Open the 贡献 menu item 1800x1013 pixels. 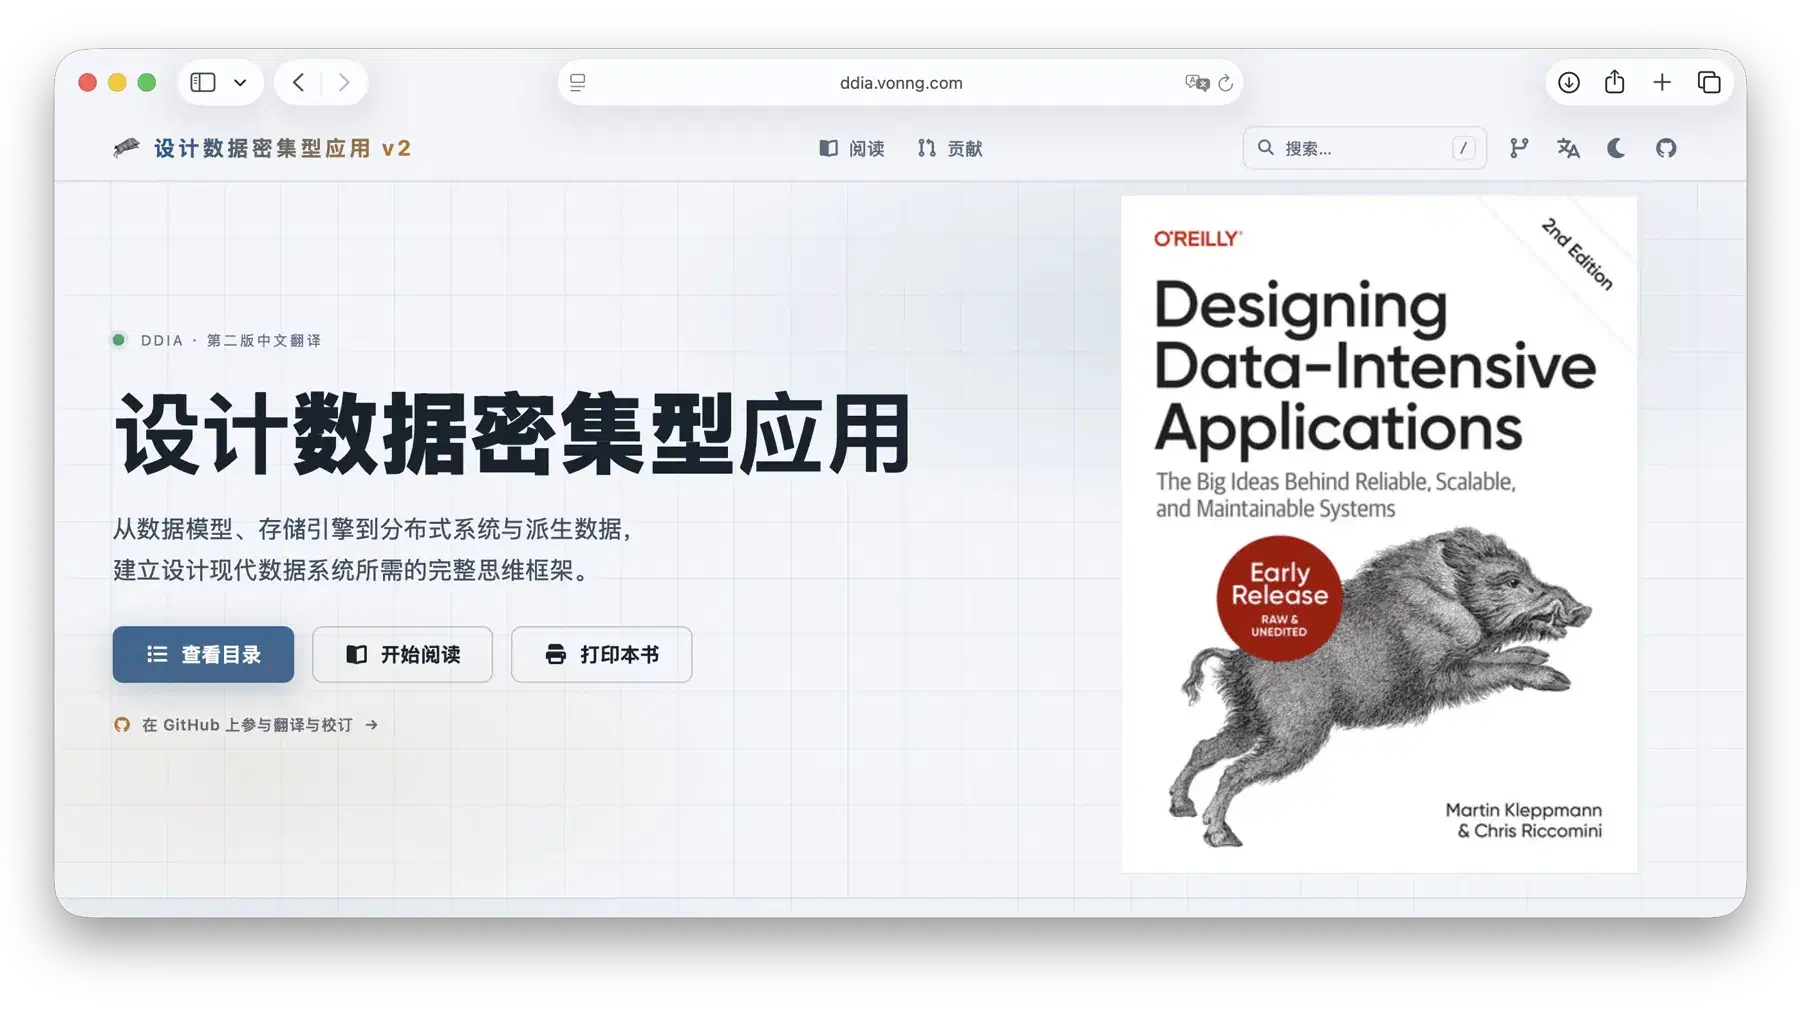pyautogui.click(x=950, y=148)
